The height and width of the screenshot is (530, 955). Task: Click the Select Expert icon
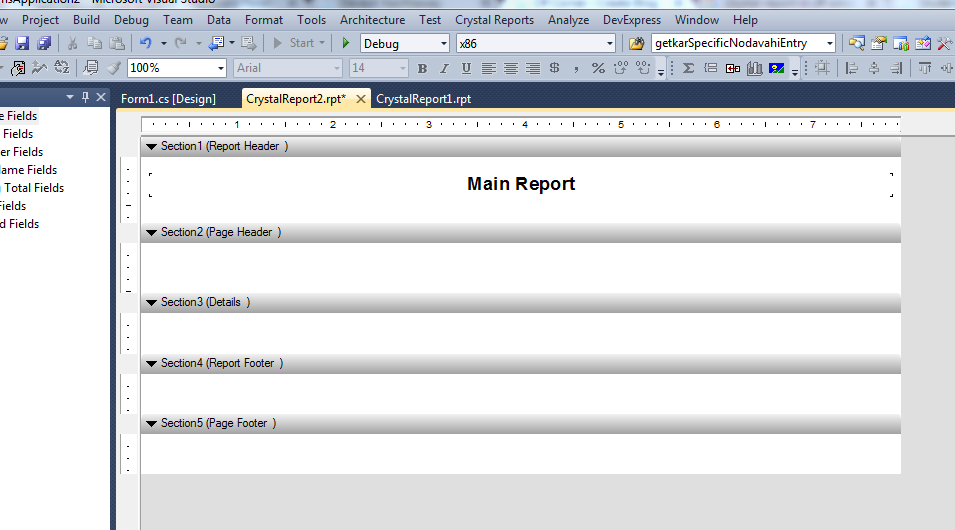18,68
